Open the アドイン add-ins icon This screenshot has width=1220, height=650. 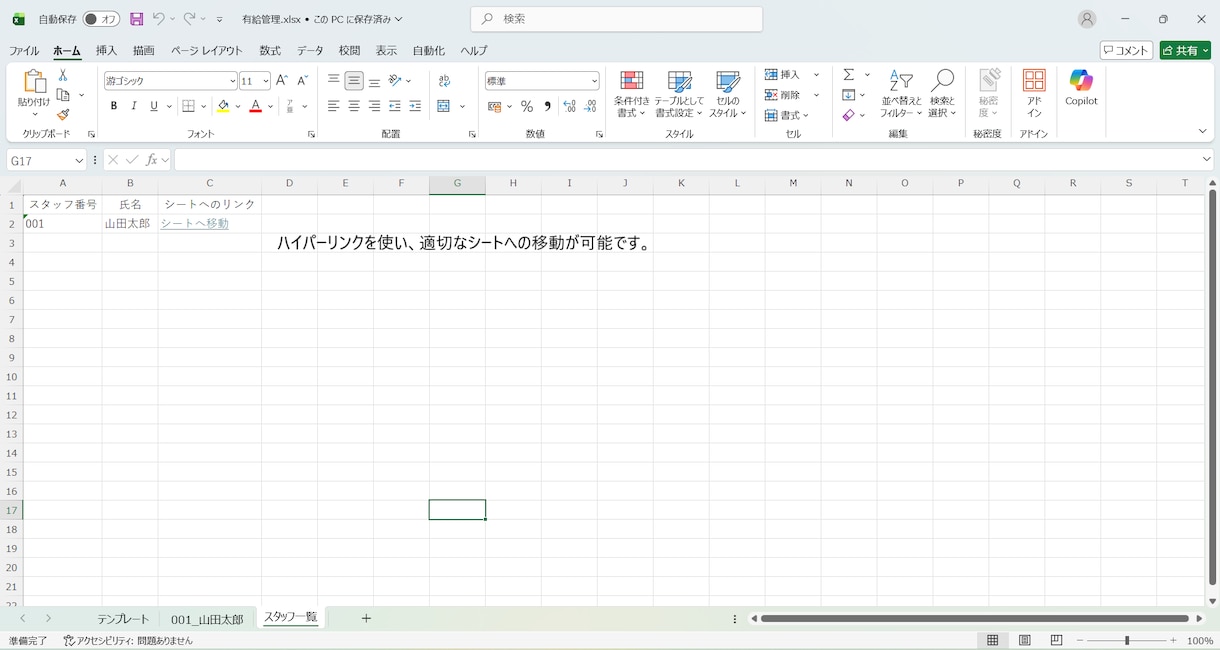pyautogui.click(x=1034, y=93)
